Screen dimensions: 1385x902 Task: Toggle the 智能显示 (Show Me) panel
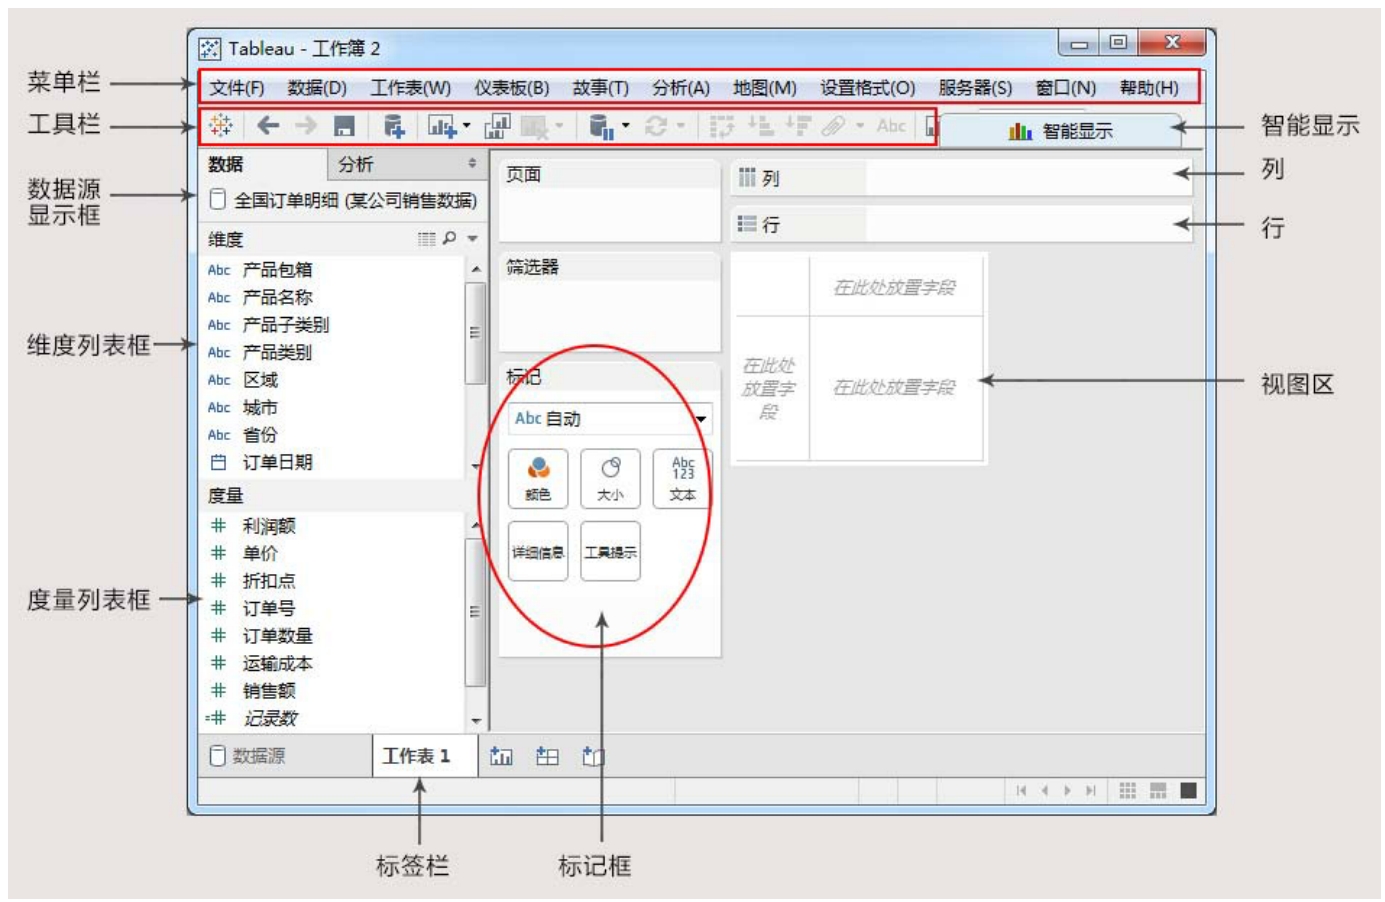coord(1060,131)
